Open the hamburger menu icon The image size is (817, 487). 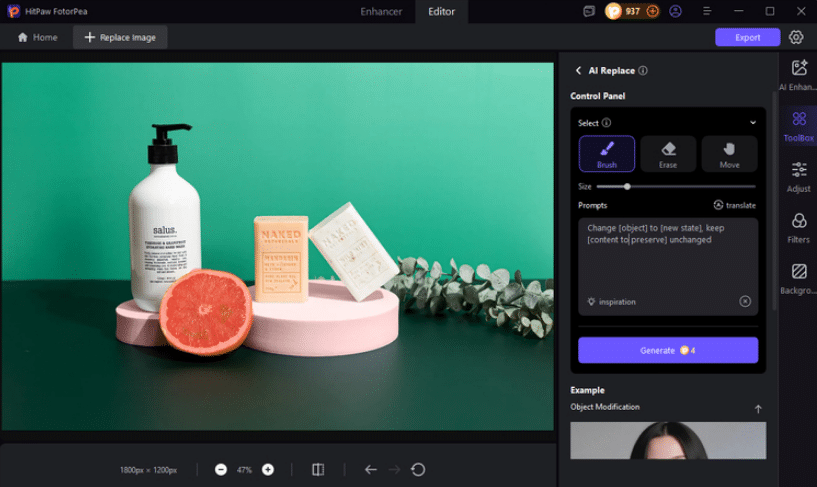tap(707, 11)
